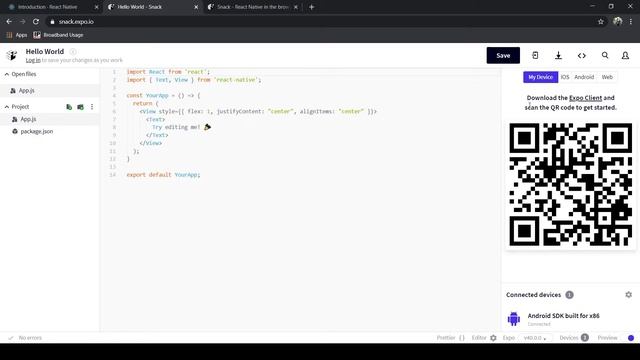
Task: Run Prettier from the status bar
Action: [451, 338]
